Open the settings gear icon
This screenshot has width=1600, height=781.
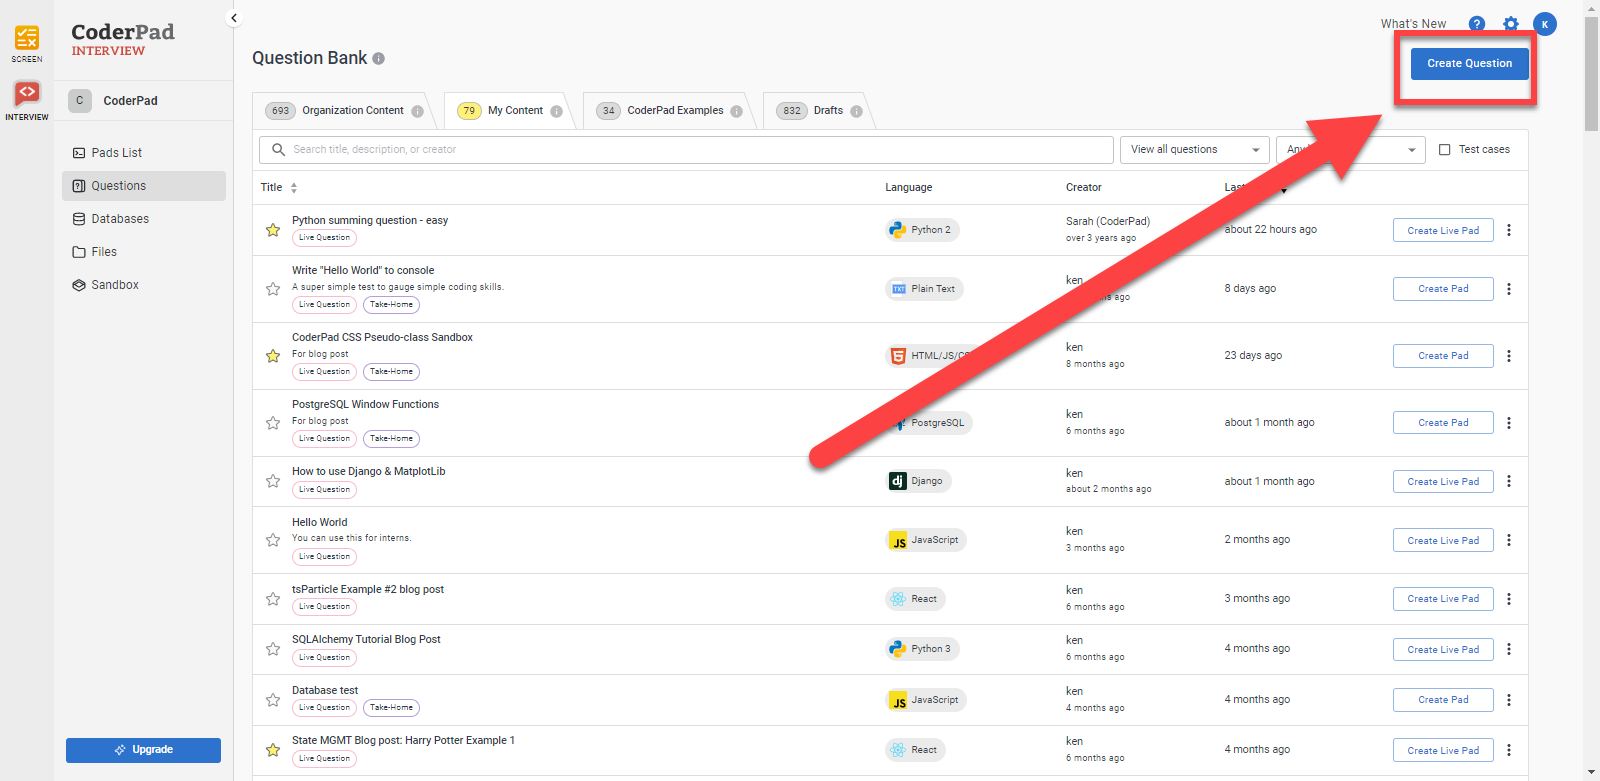[1510, 24]
